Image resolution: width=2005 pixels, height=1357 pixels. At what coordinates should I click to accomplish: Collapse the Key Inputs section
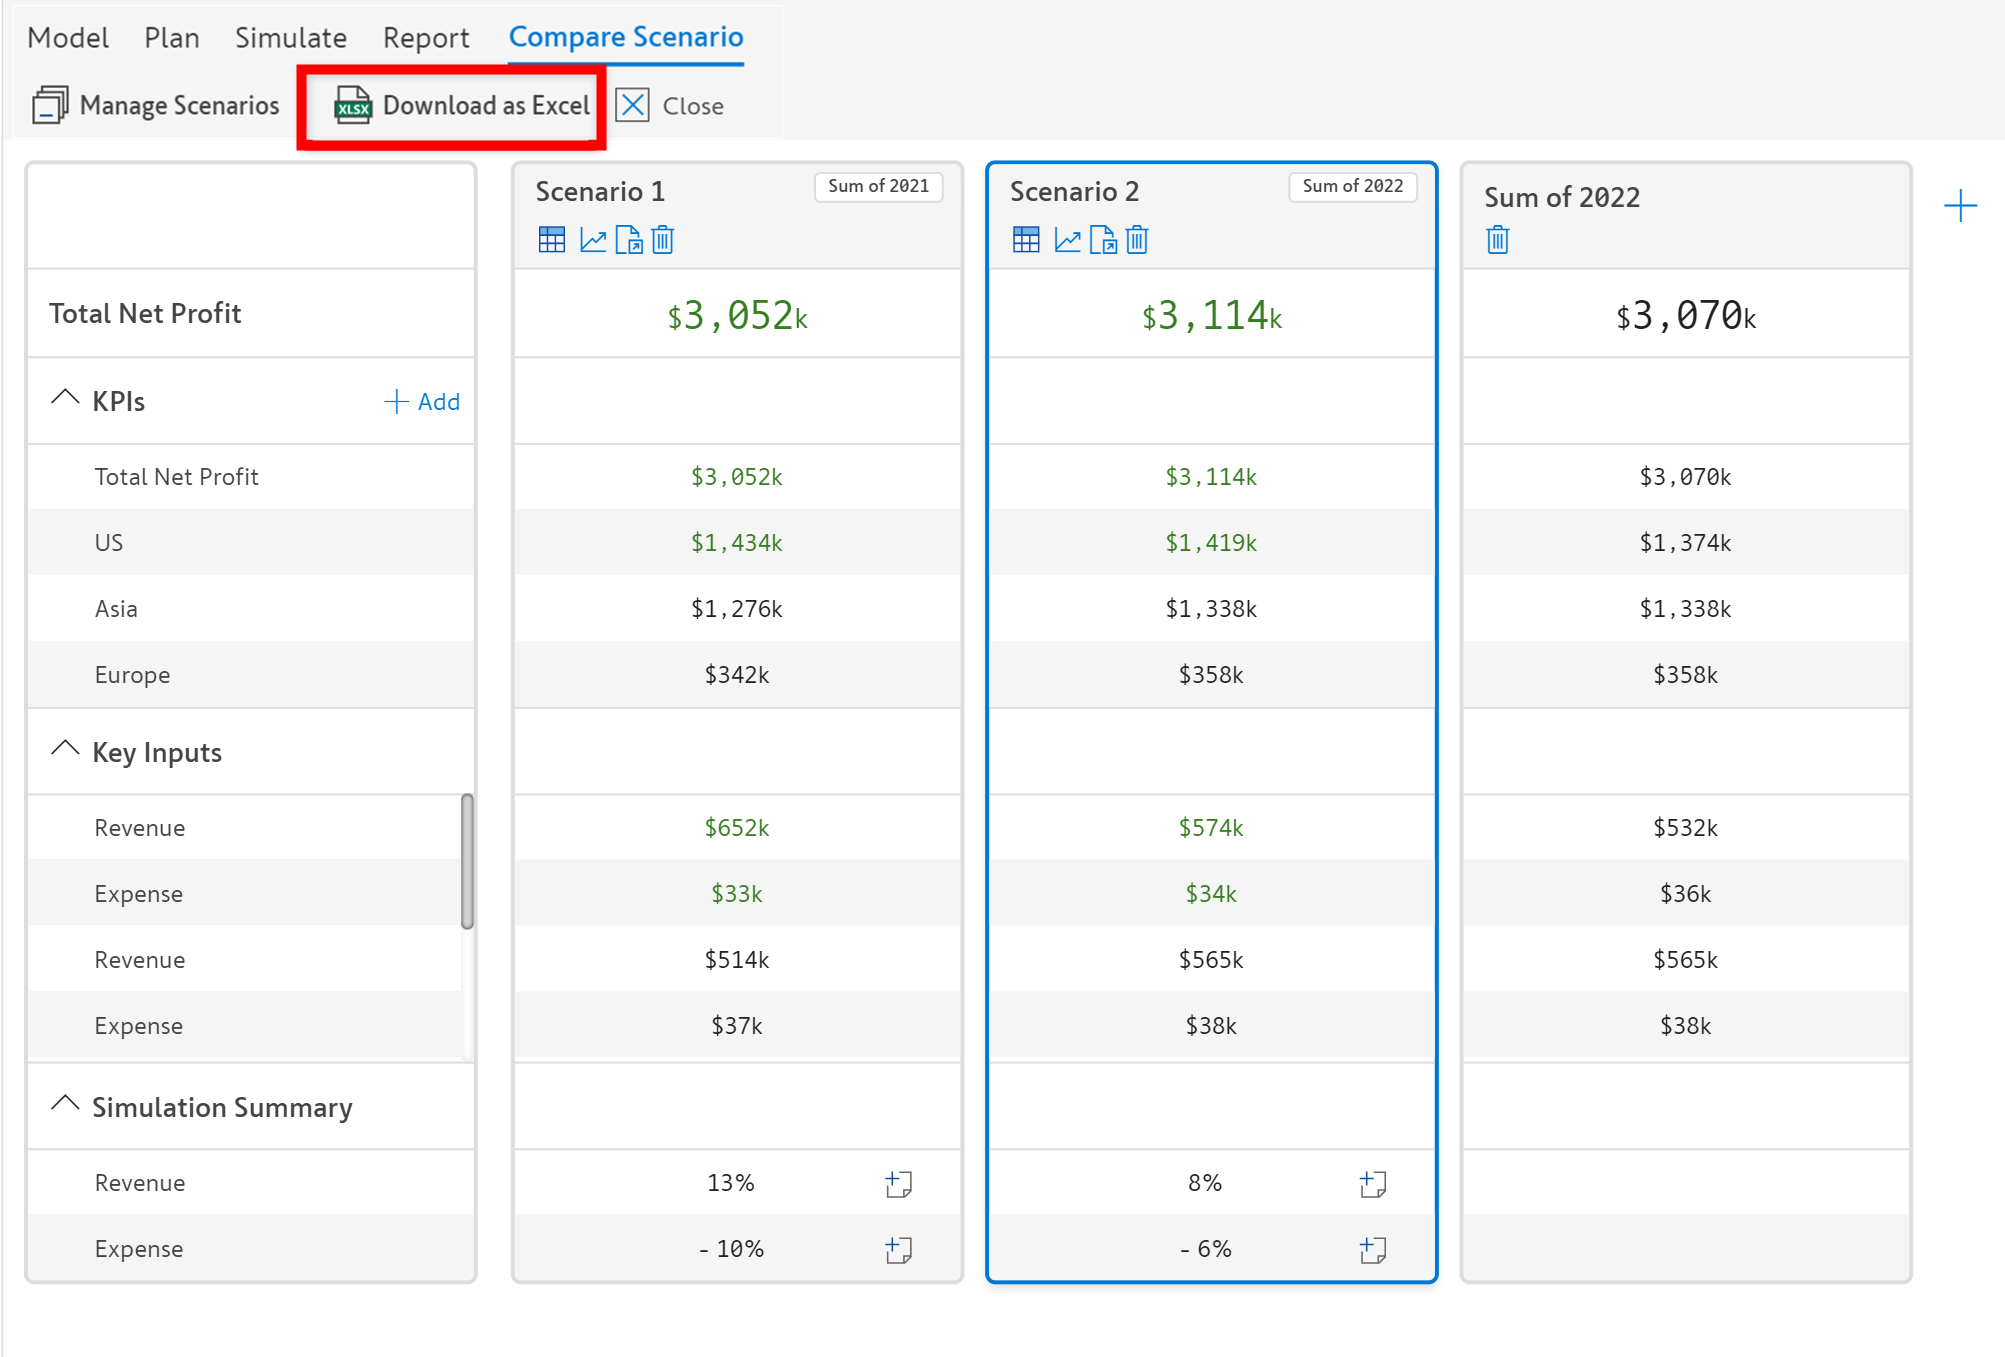pos(65,750)
